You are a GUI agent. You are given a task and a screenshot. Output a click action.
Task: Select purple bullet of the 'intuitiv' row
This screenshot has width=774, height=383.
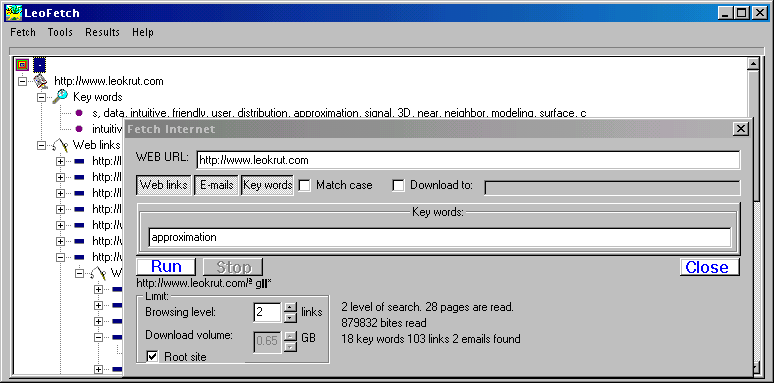pos(79,129)
